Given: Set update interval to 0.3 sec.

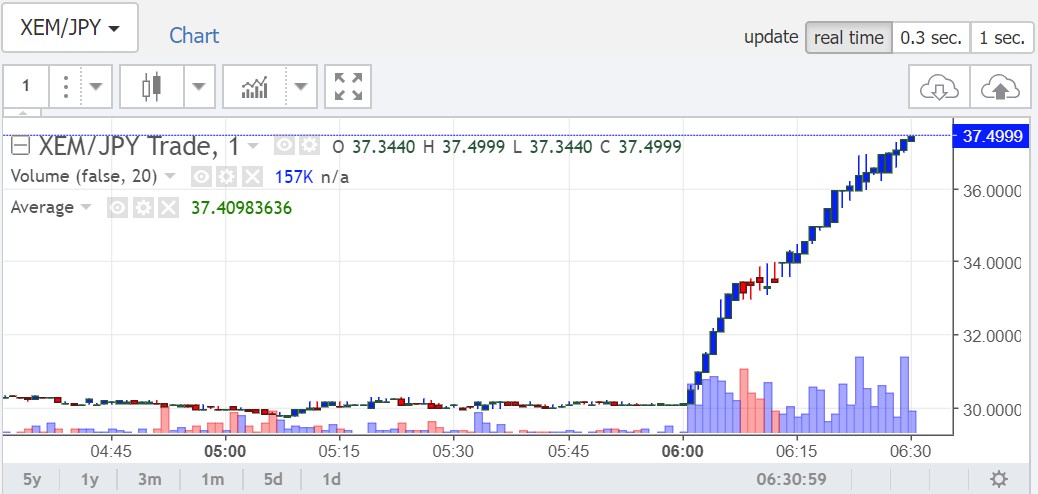Looking at the screenshot, I should pyautogui.click(x=931, y=38).
